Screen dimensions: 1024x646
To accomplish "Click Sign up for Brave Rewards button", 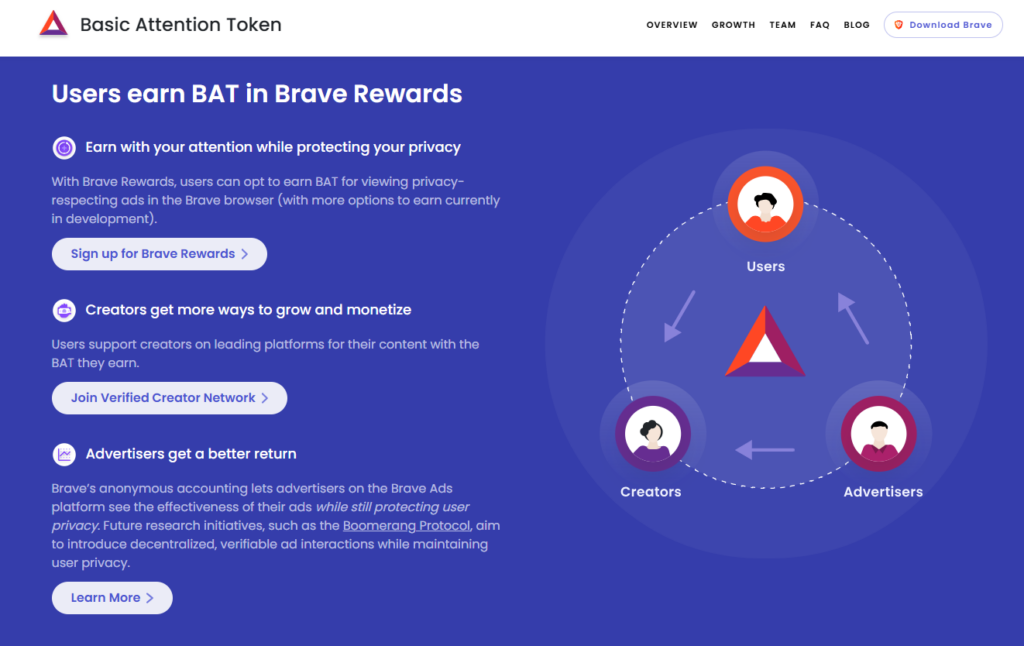I will click(159, 254).
